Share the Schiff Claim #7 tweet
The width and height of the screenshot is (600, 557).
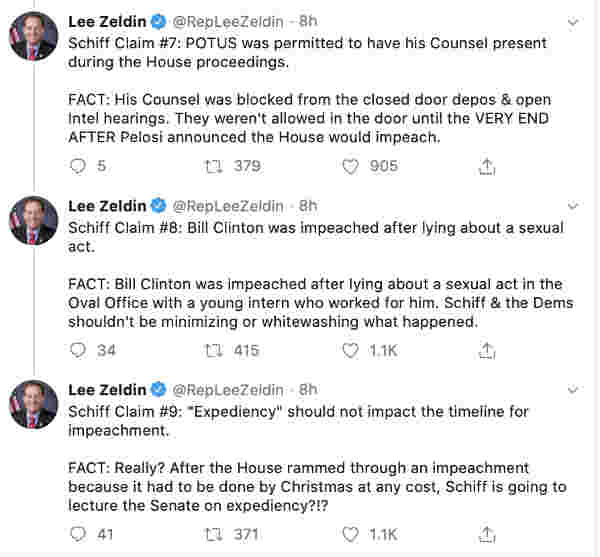[487, 166]
